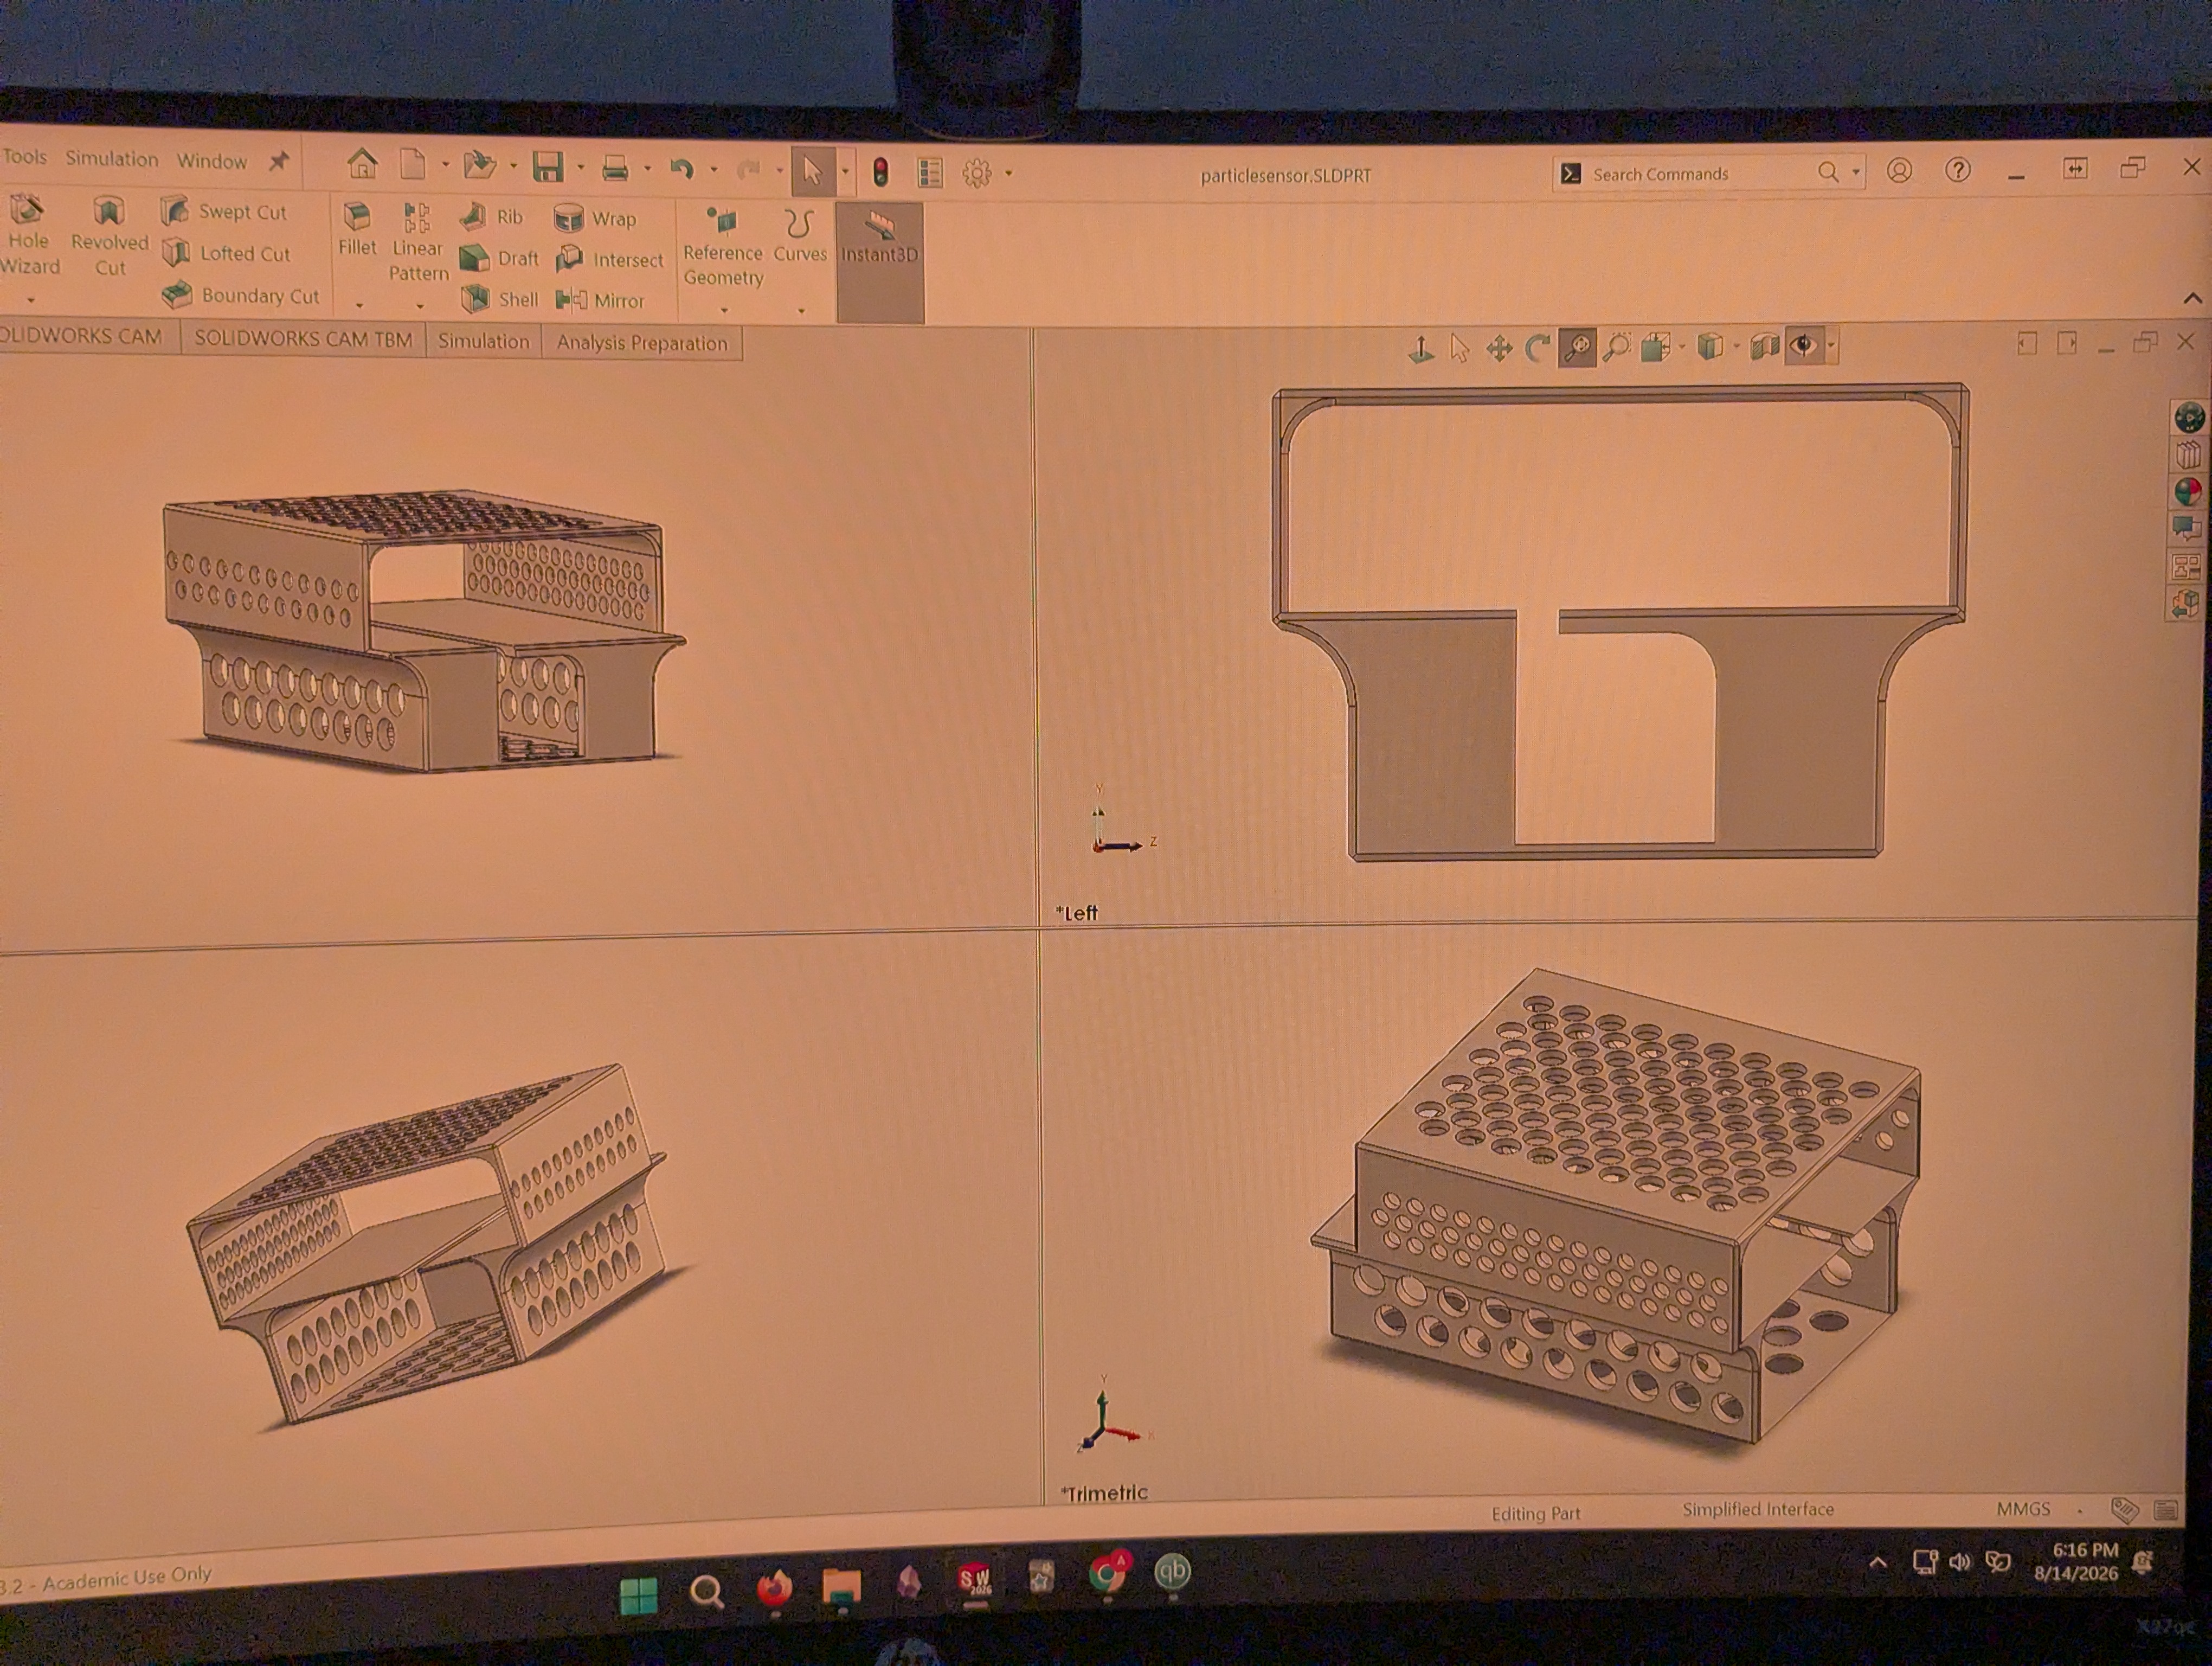Click the Rotate view tool in viewport toolbar

pos(1537,348)
